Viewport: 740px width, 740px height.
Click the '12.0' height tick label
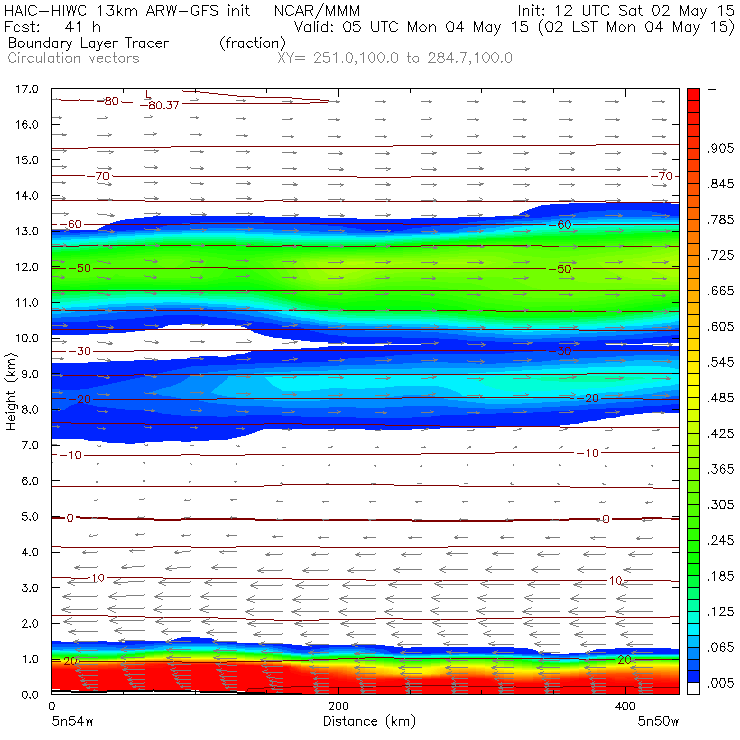(27, 267)
